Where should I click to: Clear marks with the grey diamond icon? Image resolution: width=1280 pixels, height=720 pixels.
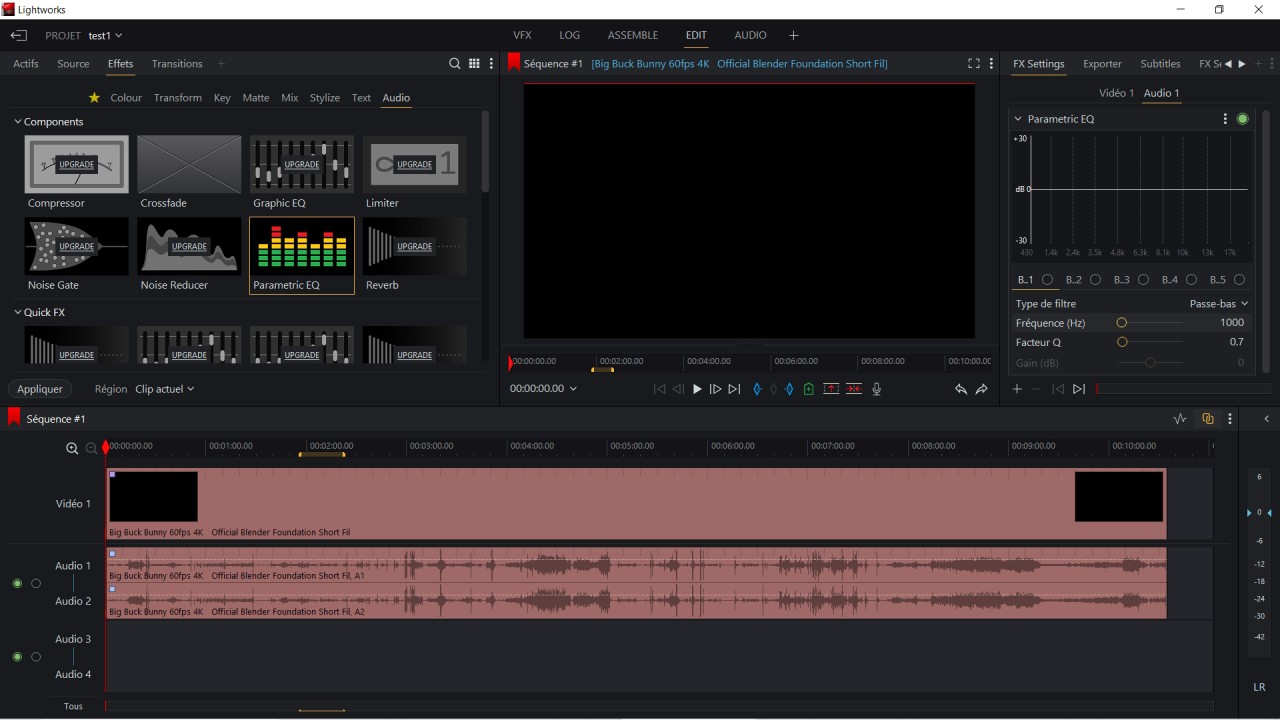(773, 389)
